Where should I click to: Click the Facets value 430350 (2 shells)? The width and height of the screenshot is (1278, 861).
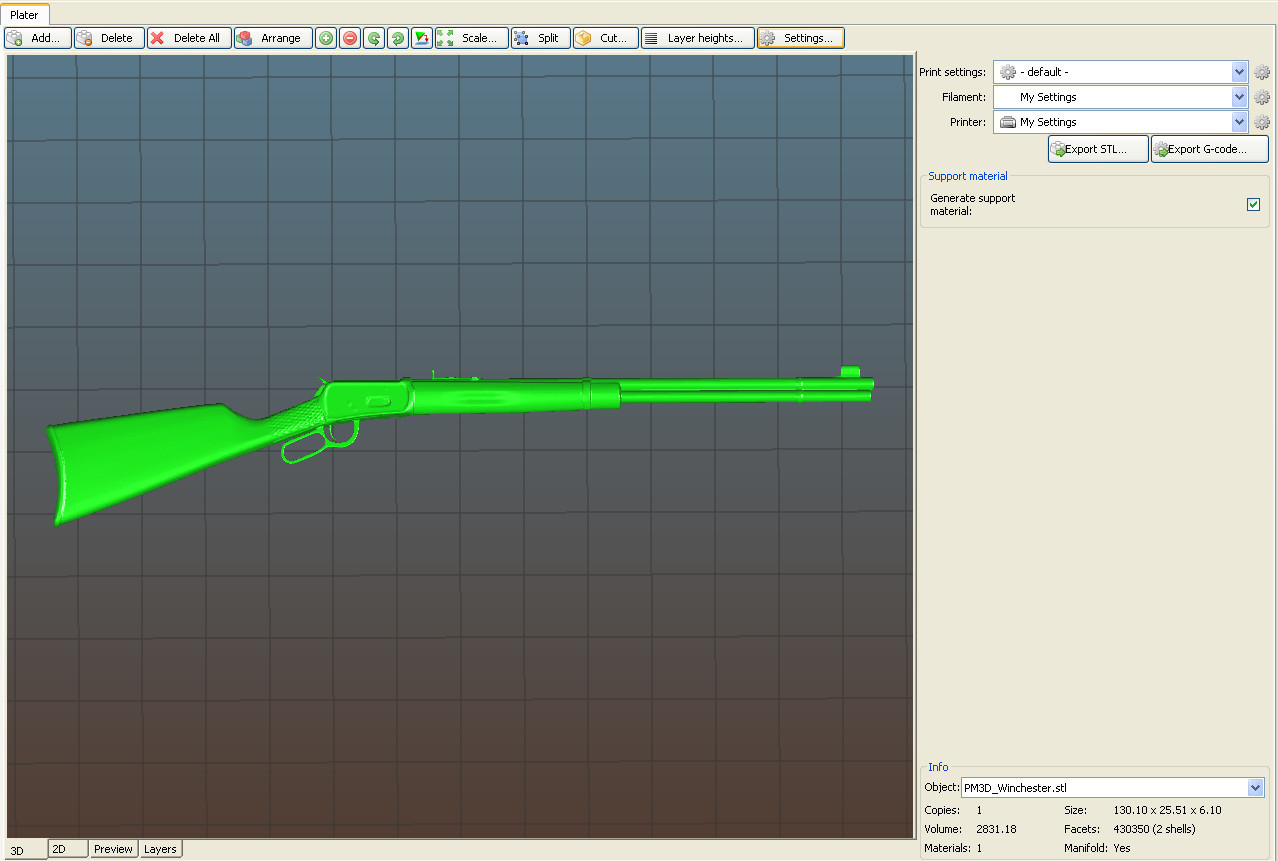(1154, 829)
